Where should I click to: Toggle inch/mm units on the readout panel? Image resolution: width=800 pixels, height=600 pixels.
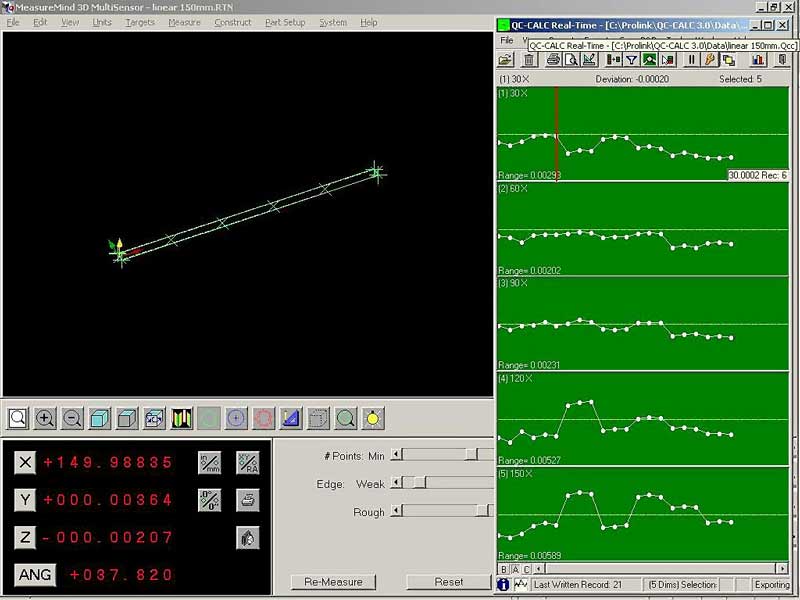coord(210,462)
